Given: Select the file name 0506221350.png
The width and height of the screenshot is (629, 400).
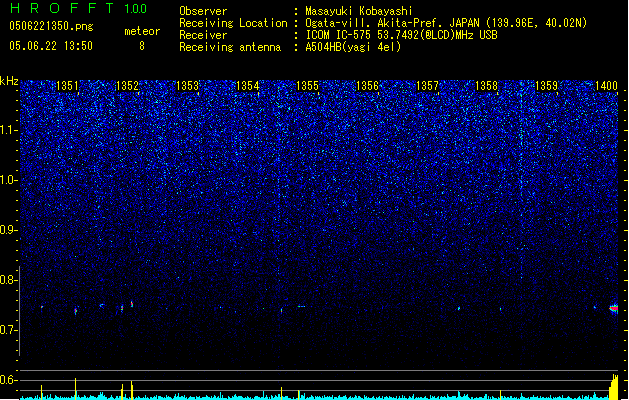Looking at the screenshot, I should point(51,26).
